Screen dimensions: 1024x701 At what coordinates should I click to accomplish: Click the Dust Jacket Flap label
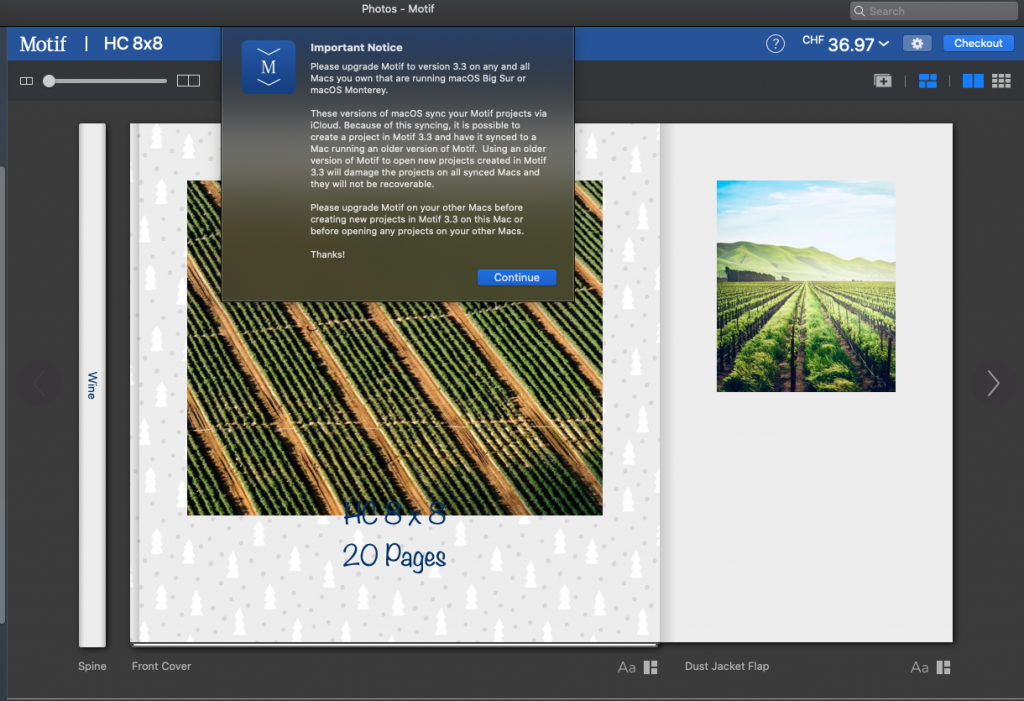(727, 666)
